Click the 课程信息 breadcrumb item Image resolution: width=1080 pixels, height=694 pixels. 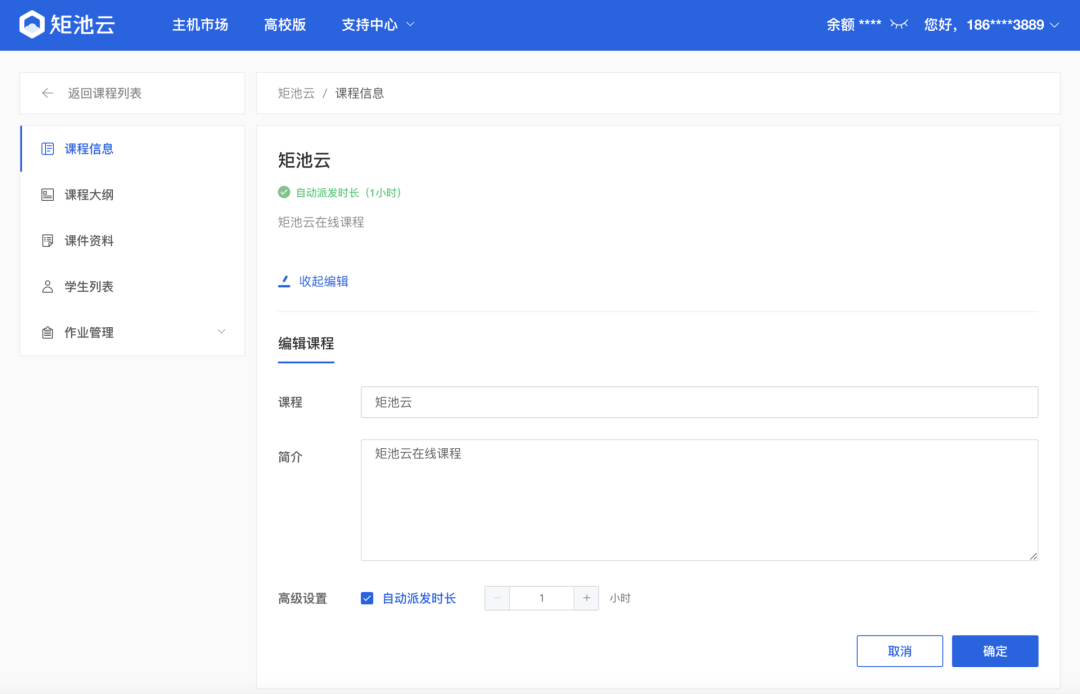coord(360,93)
